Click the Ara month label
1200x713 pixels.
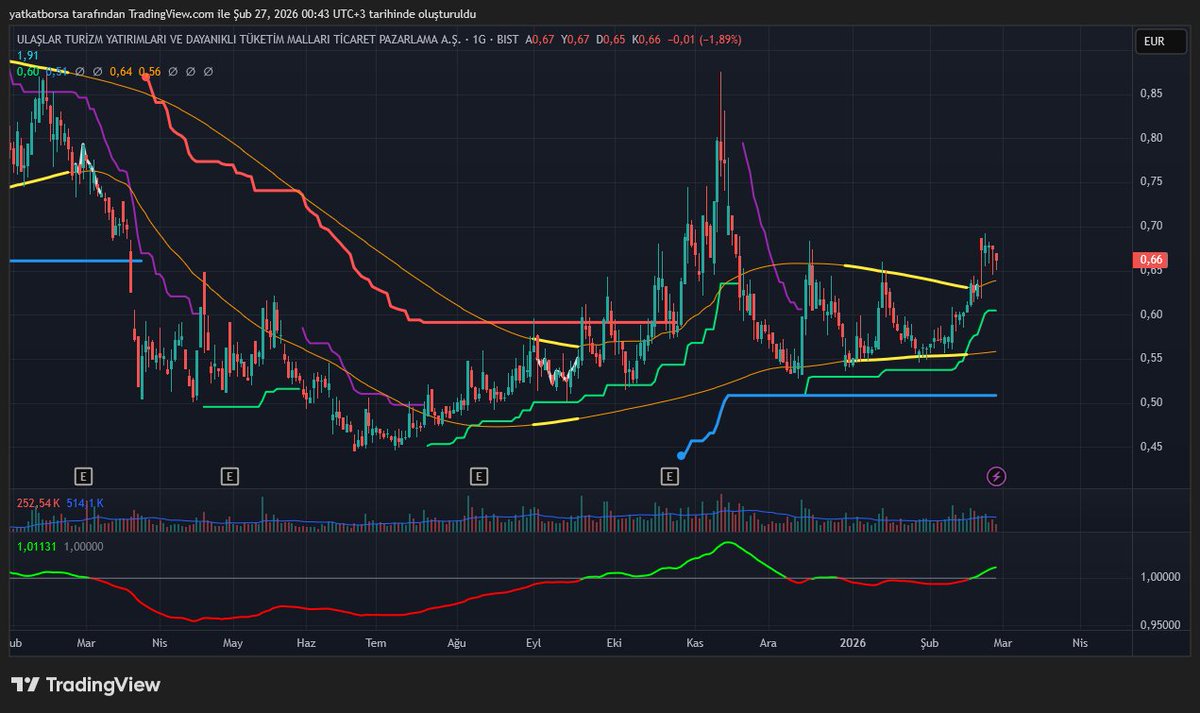(768, 645)
